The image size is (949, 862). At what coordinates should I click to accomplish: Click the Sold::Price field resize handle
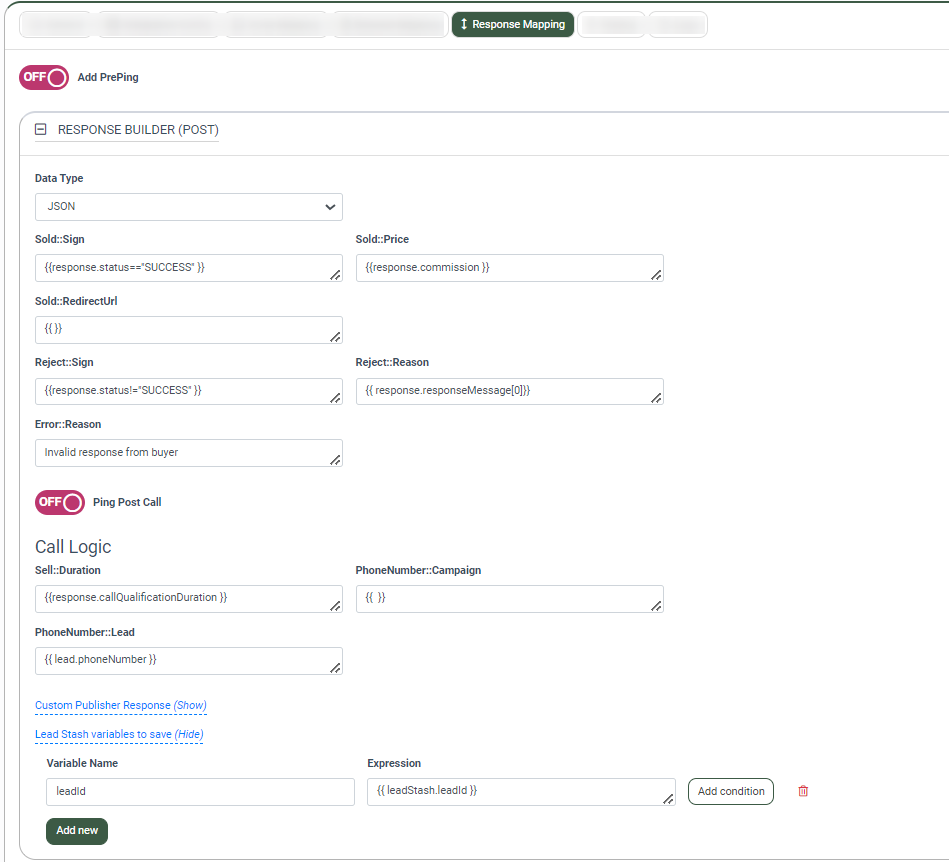pyautogui.click(x=656, y=275)
